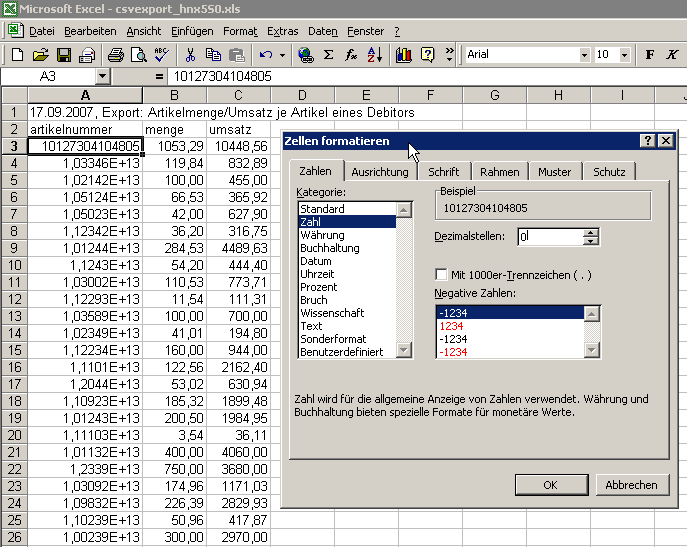Increase Dezimalstellen with the up spinner
The width and height of the screenshot is (687, 547).
coord(591,233)
